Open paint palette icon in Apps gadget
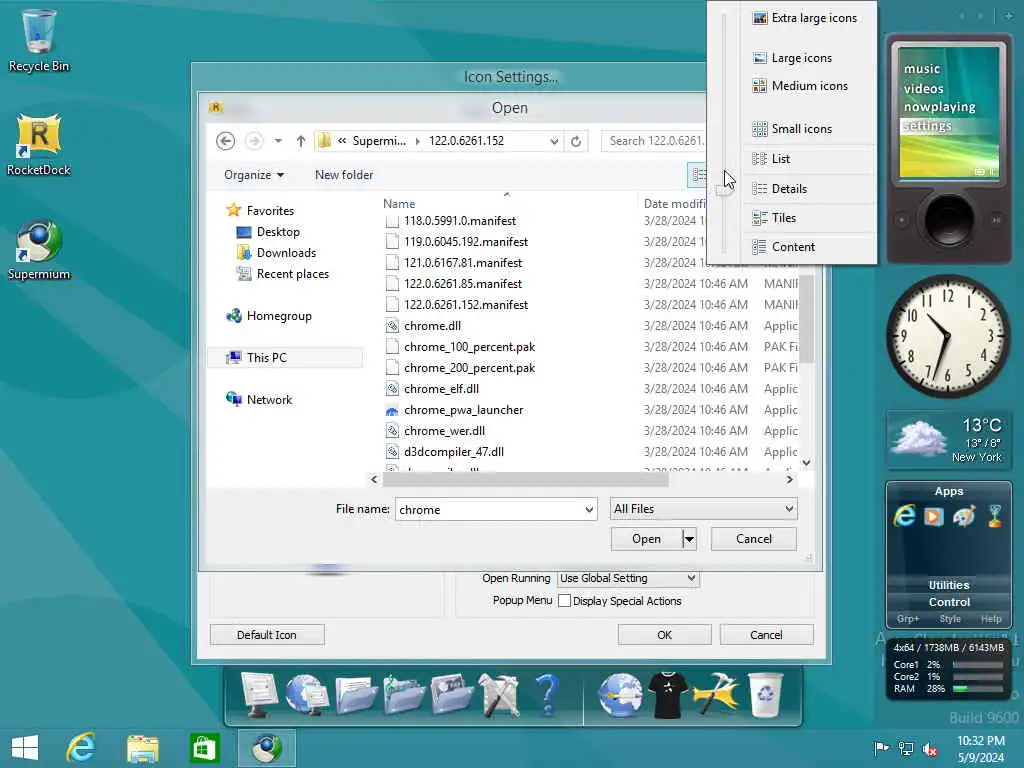This screenshot has width=1024, height=768. (x=964, y=516)
